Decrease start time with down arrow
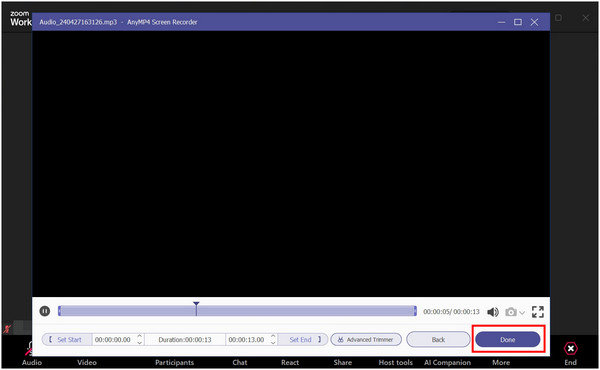600x370 pixels. click(x=140, y=342)
